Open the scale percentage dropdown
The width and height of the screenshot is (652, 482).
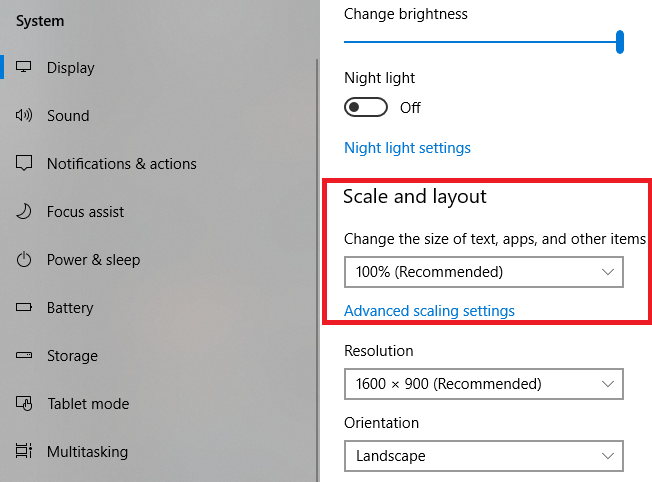click(x=483, y=272)
